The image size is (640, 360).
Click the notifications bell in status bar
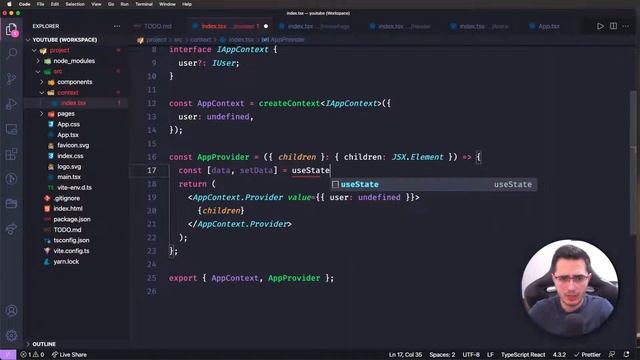tap(627, 354)
